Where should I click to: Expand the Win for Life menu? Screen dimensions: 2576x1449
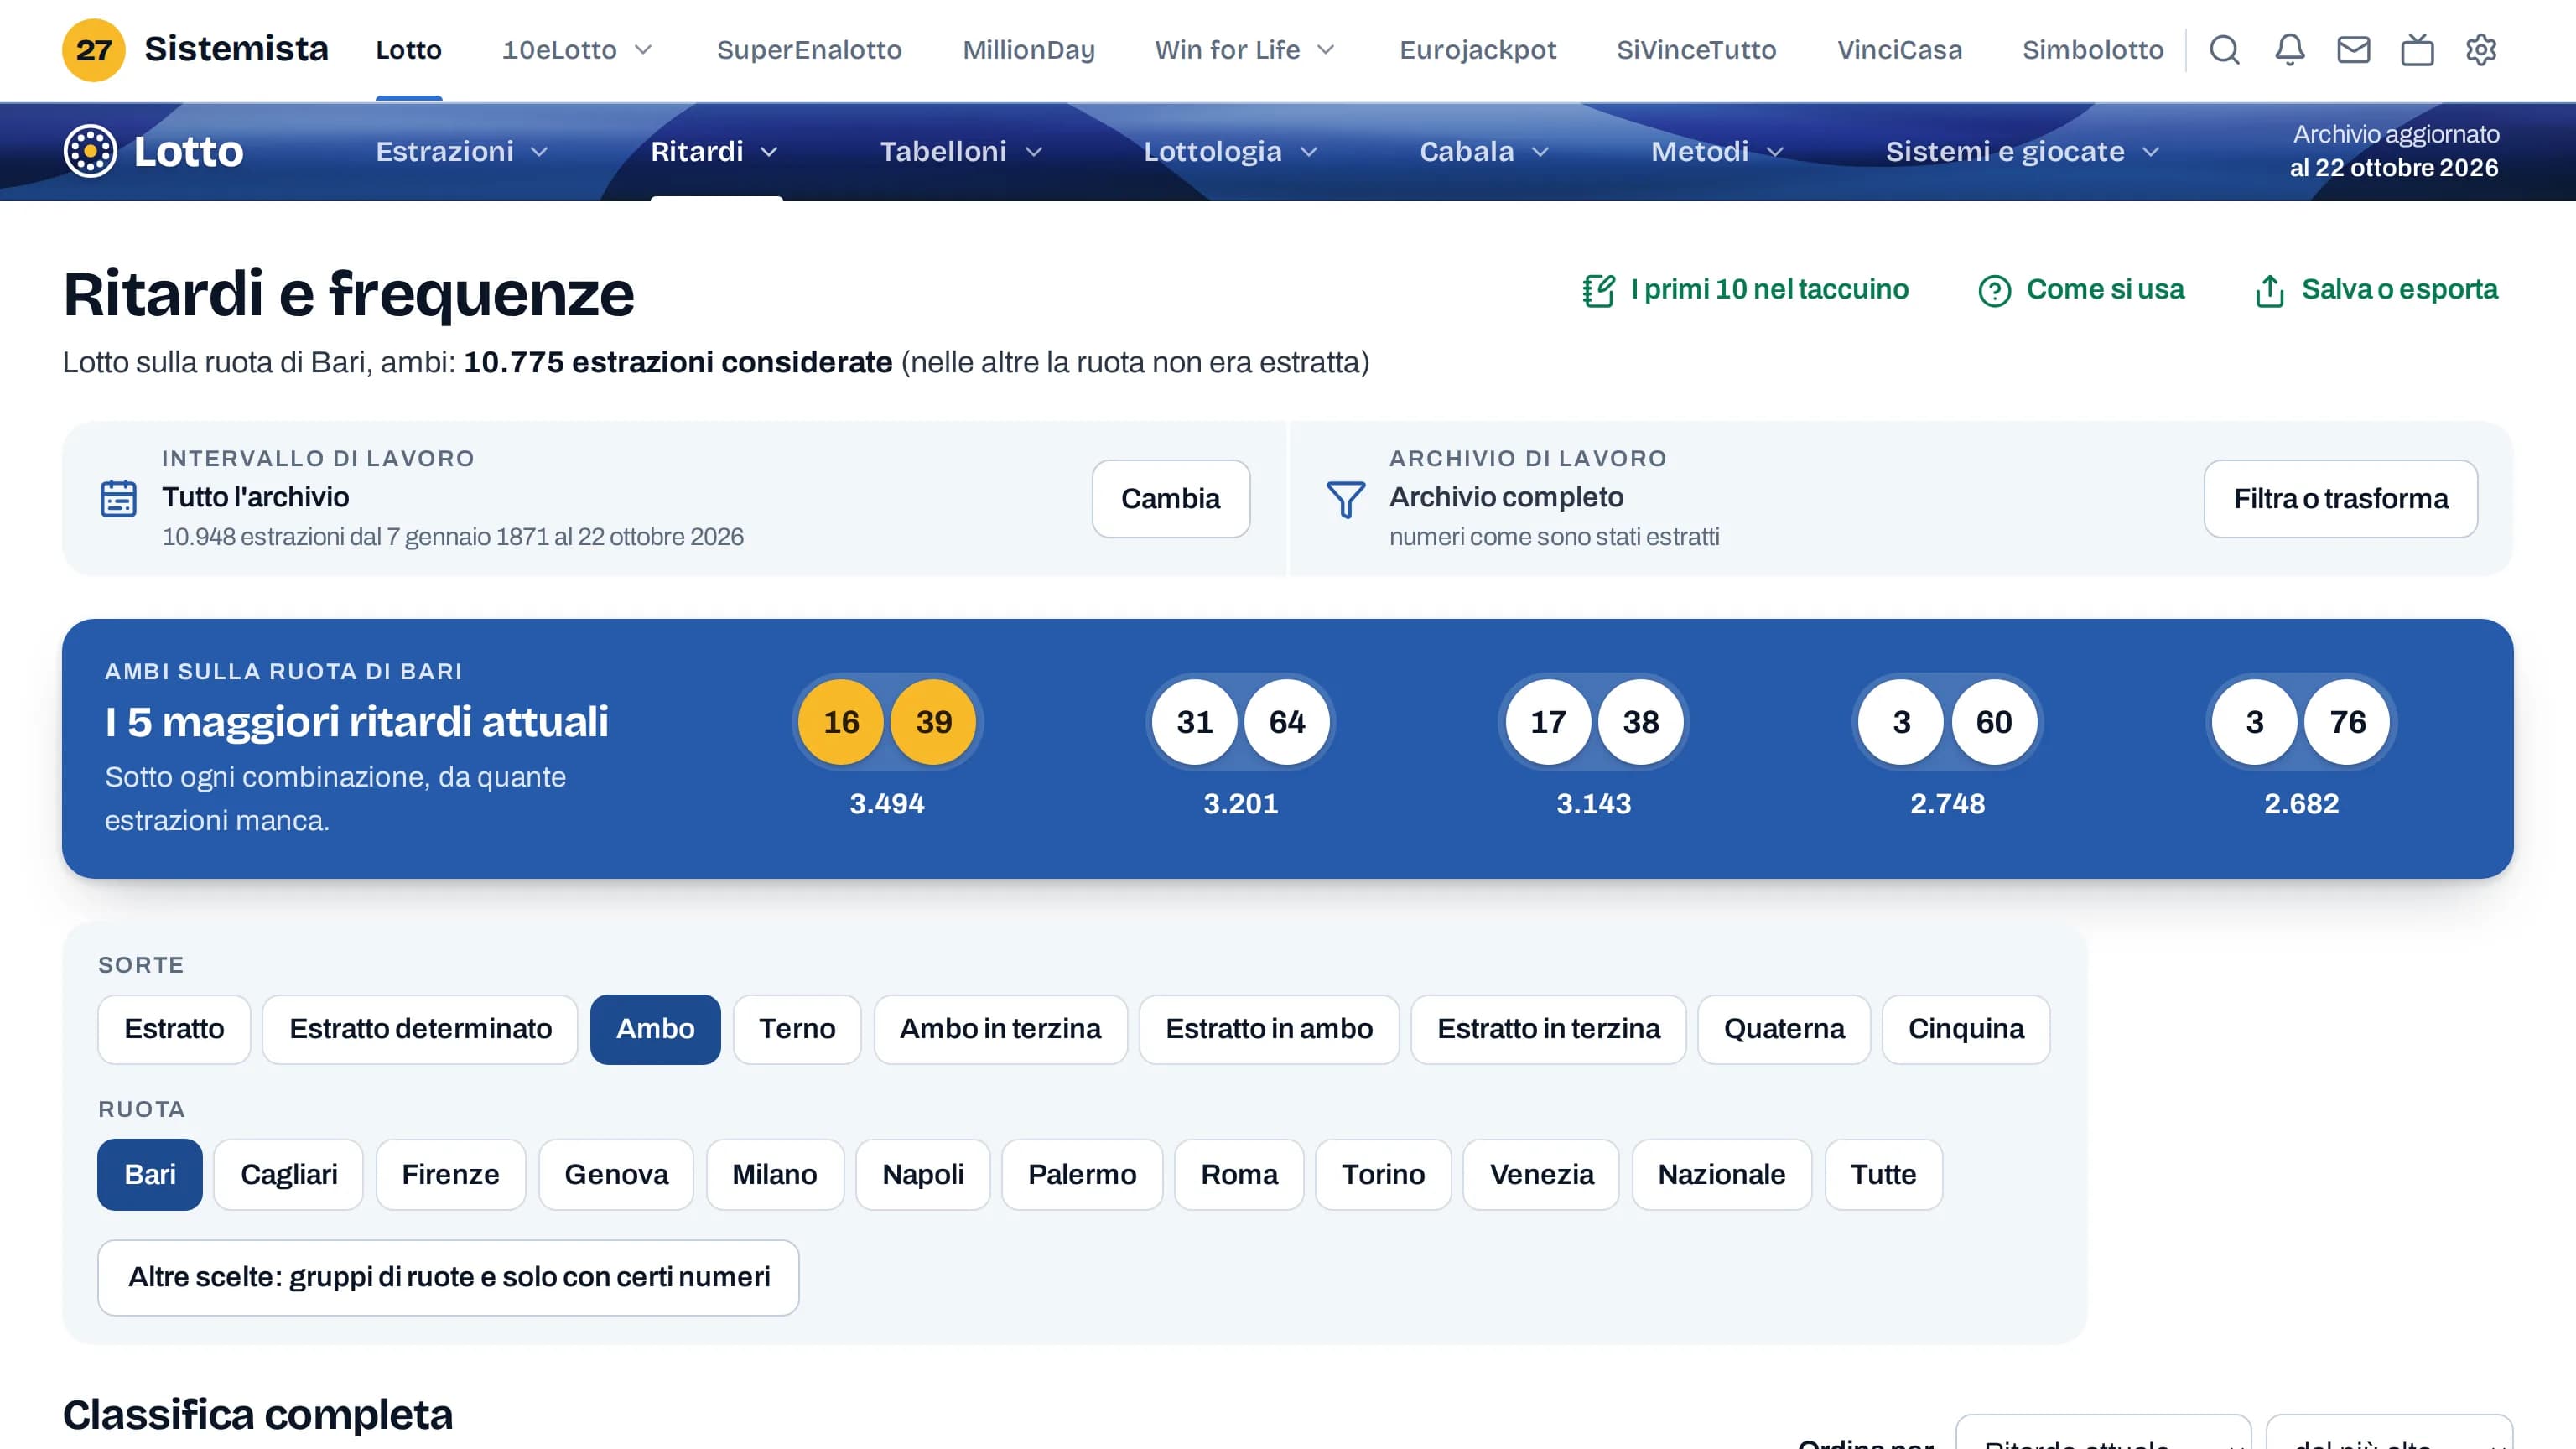[x=1245, y=50]
